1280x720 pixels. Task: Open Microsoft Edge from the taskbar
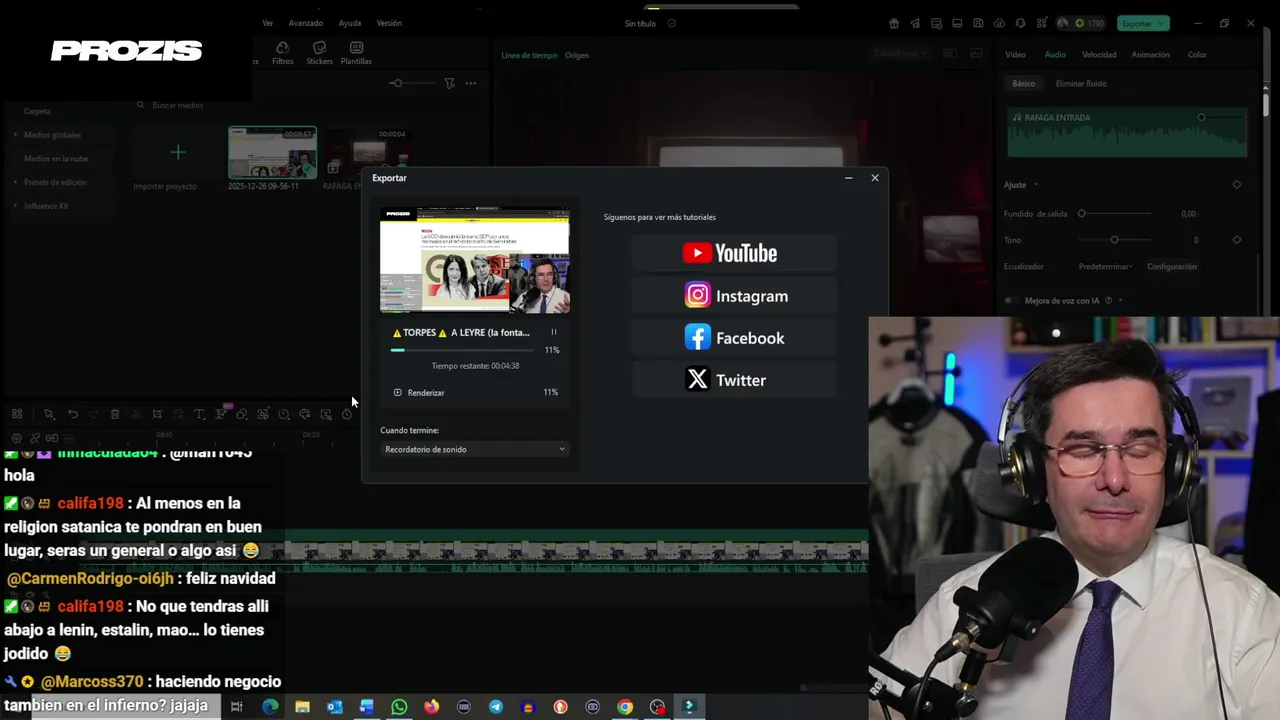tap(270, 707)
